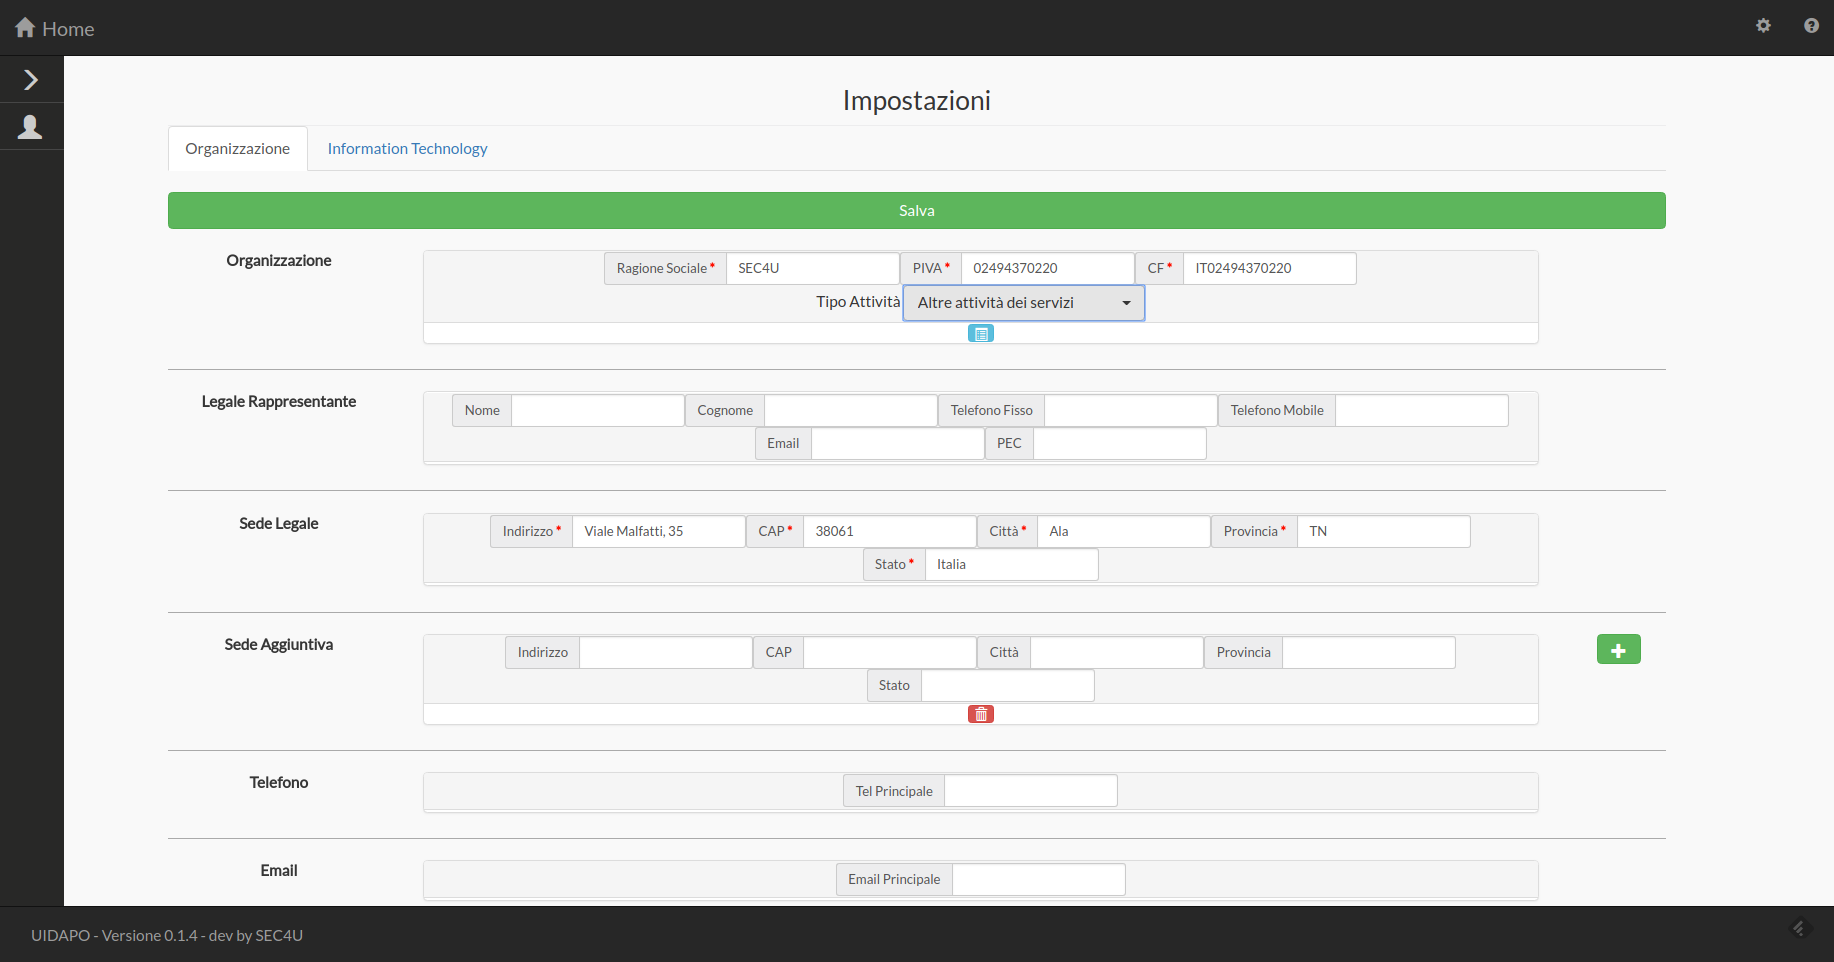Switch to the Information Technology tab
1834x962 pixels.
407,149
